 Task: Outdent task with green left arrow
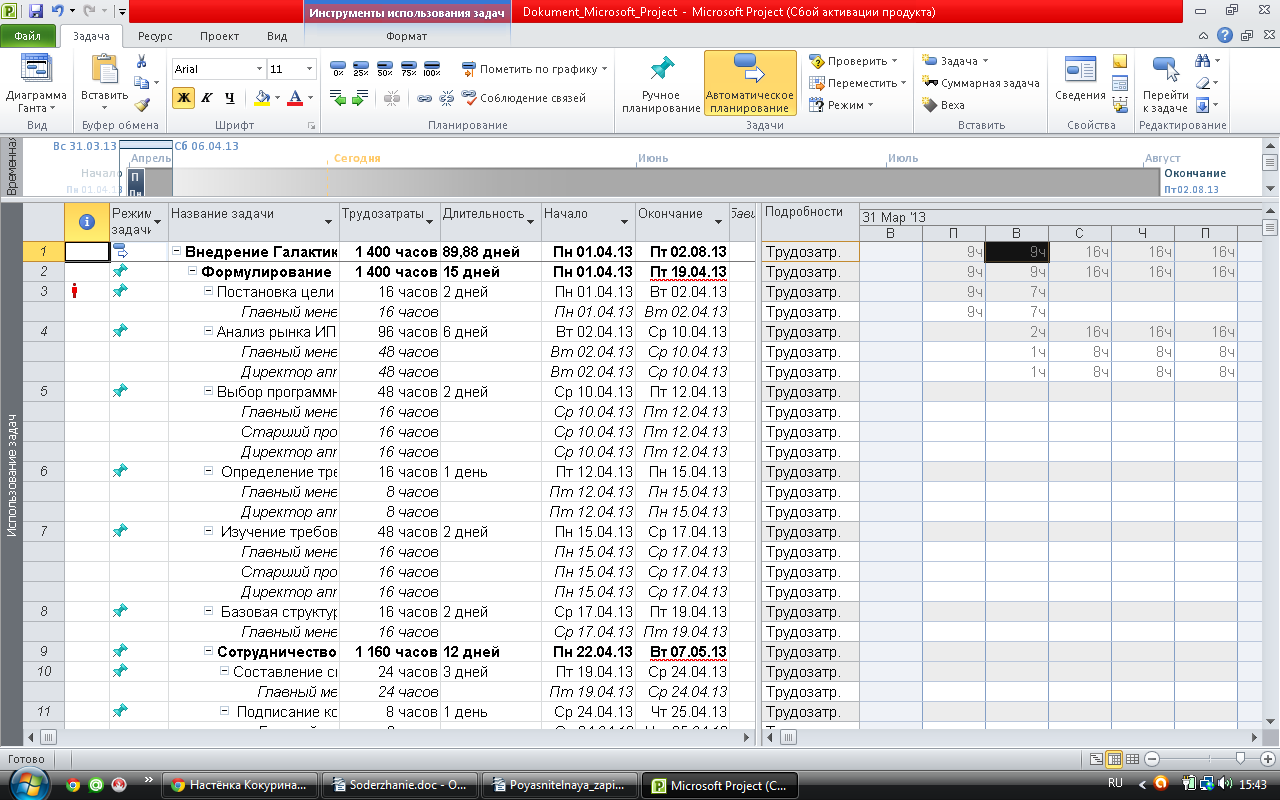338,98
